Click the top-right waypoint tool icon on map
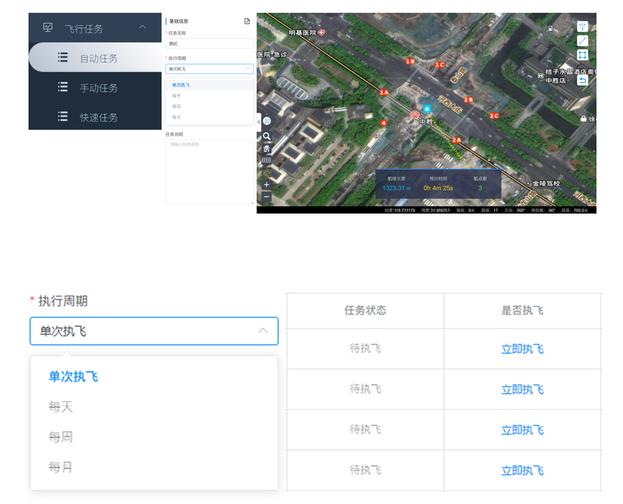Image resolution: width=623 pixels, height=504 pixels. 582,26
